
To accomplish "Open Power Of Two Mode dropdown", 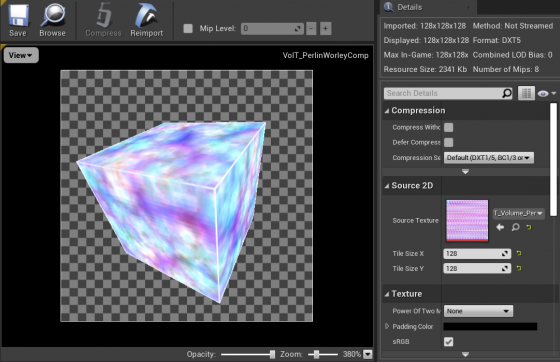I will click(478, 311).
